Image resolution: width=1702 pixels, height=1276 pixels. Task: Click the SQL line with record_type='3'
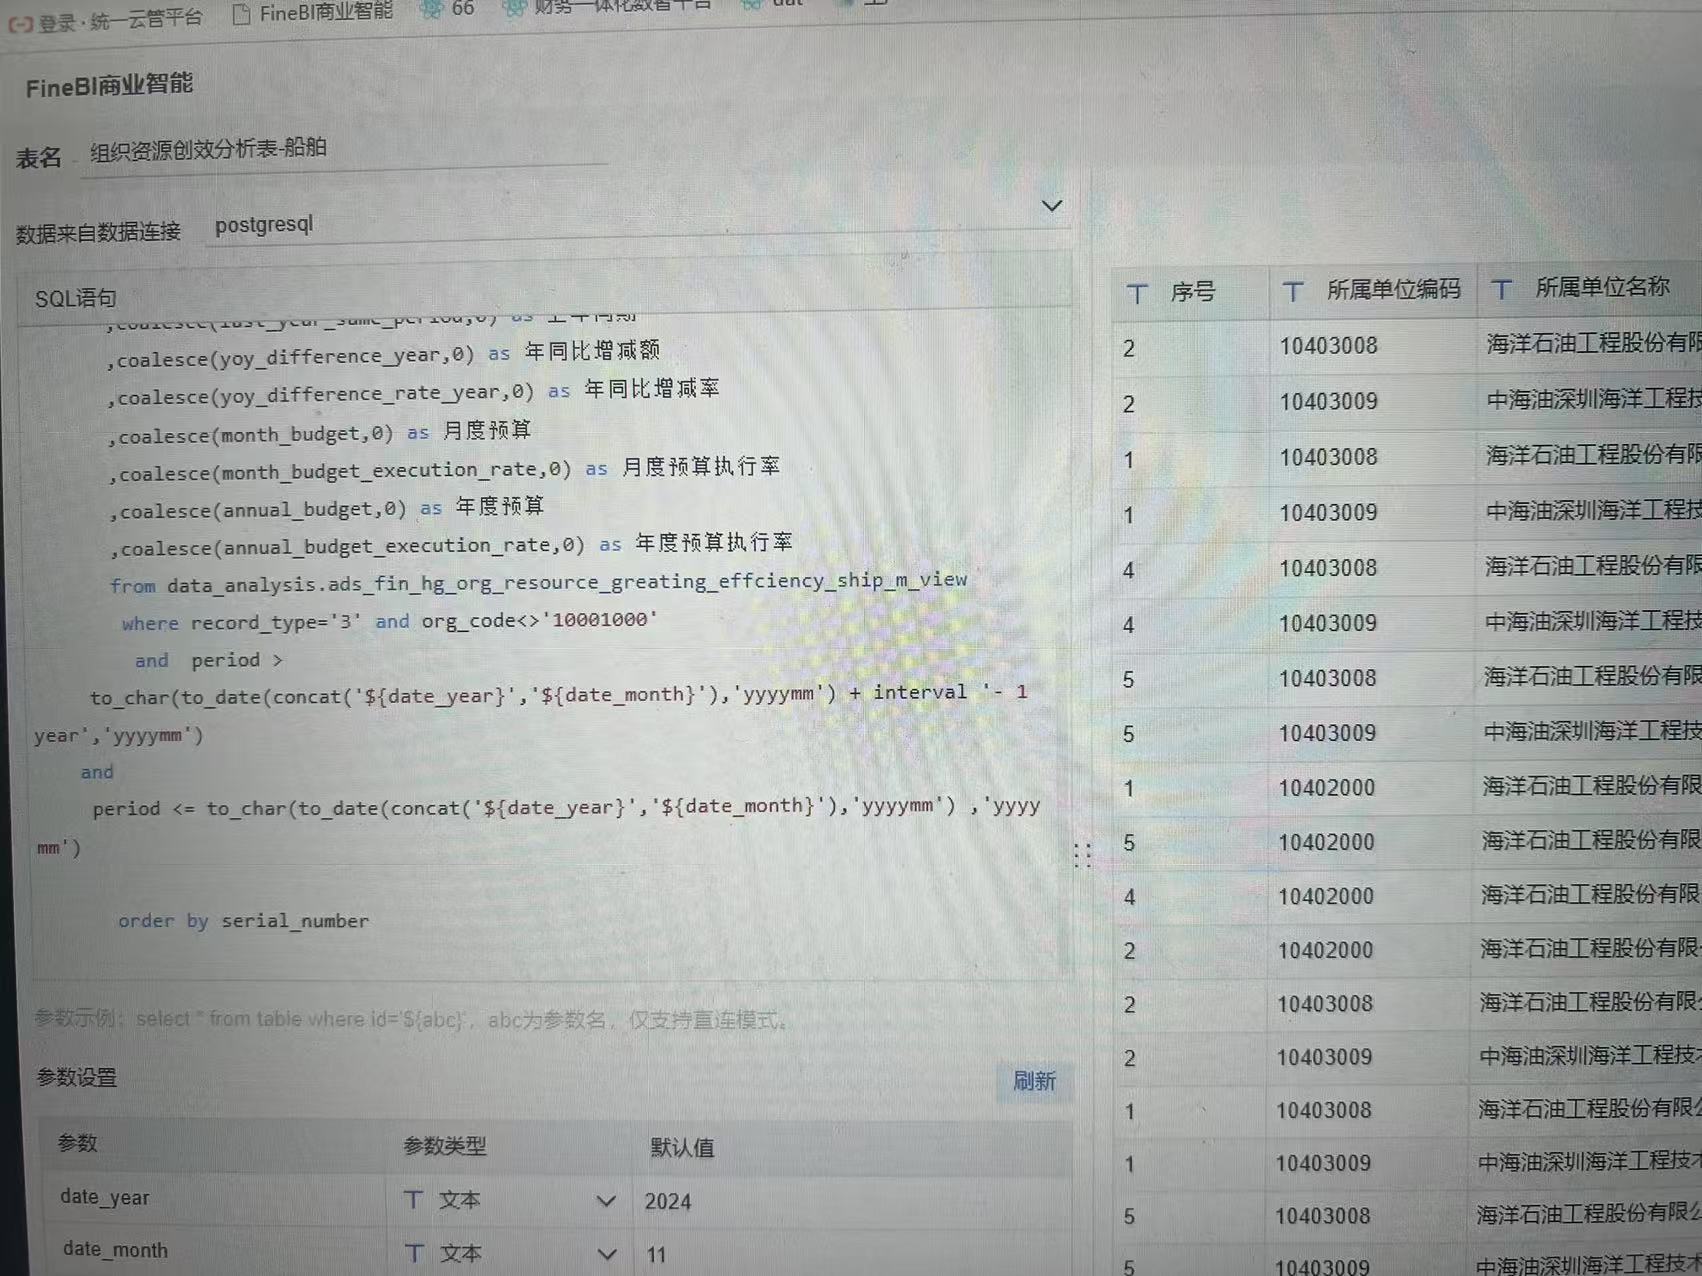[390, 621]
